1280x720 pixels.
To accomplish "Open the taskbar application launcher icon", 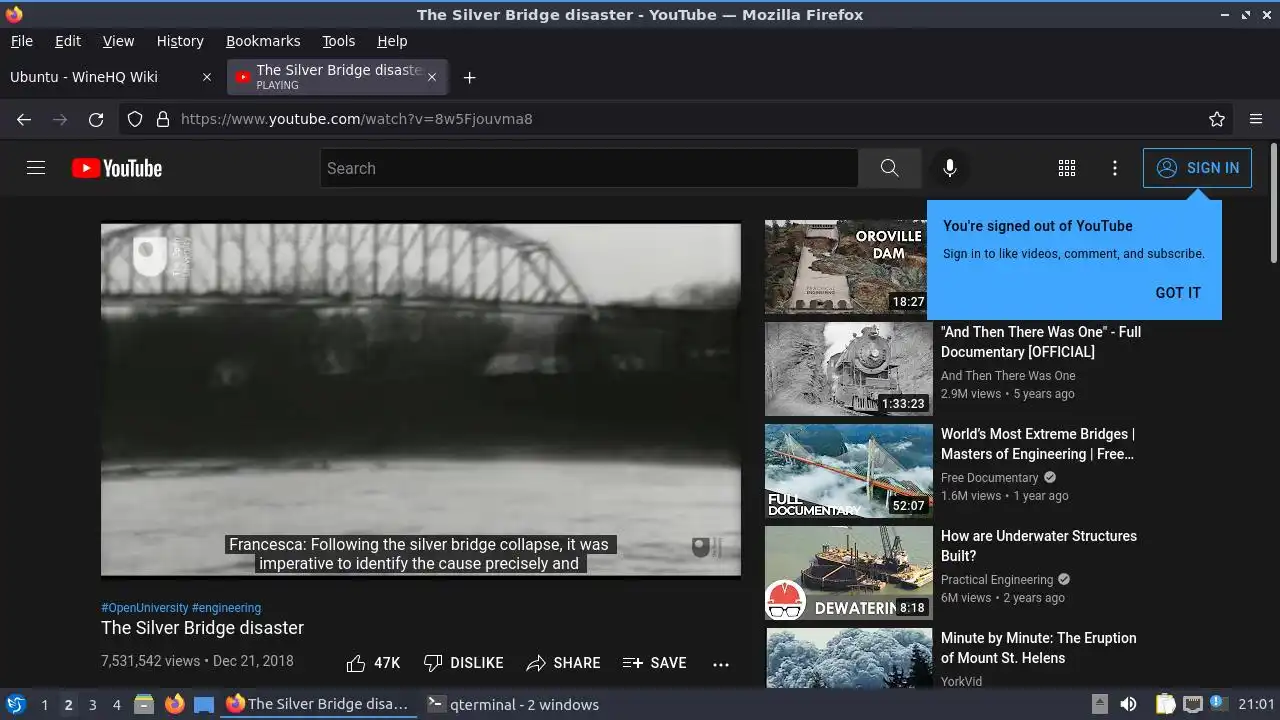I will coord(15,704).
